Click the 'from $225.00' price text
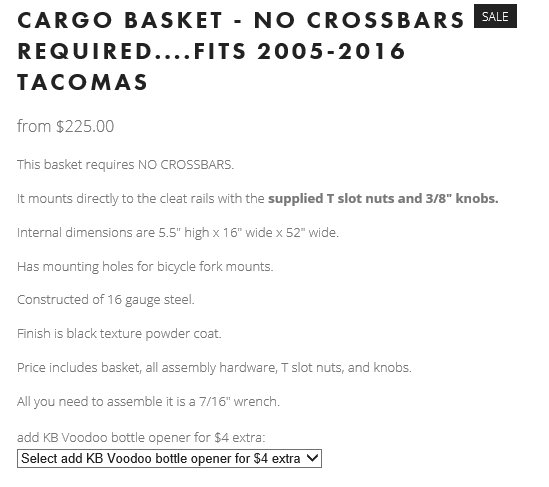 tap(65, 126)
